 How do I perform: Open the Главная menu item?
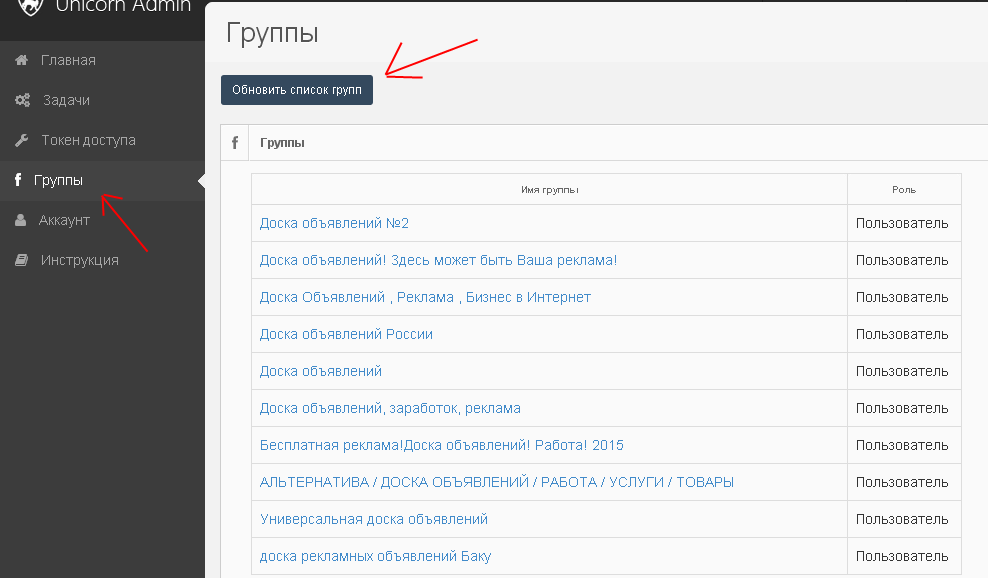coord(68,60)
